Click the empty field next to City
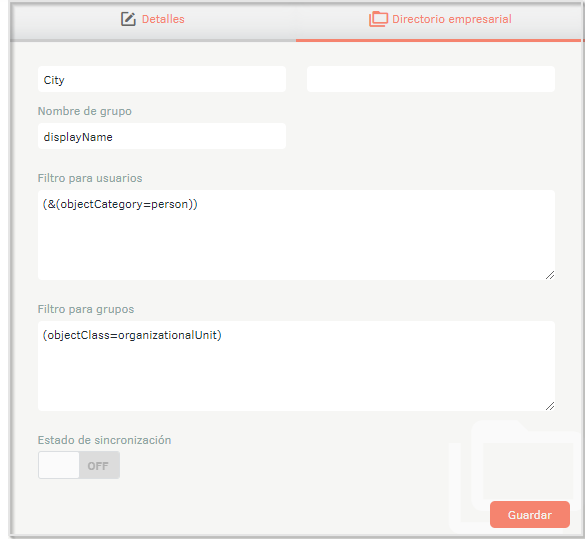The width and height of the screenshot is (585, 539). click(x=431, y=79)
